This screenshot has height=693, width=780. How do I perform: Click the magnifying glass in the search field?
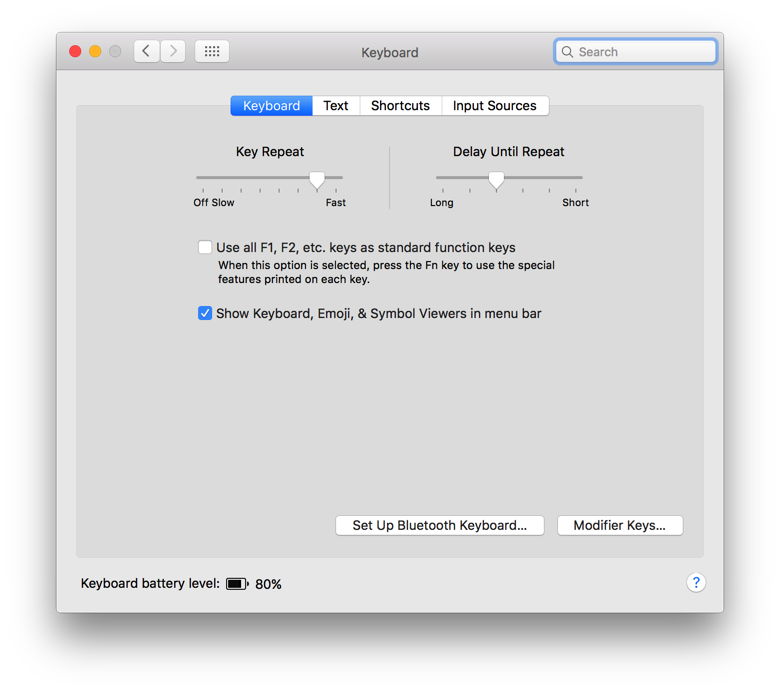567,52
